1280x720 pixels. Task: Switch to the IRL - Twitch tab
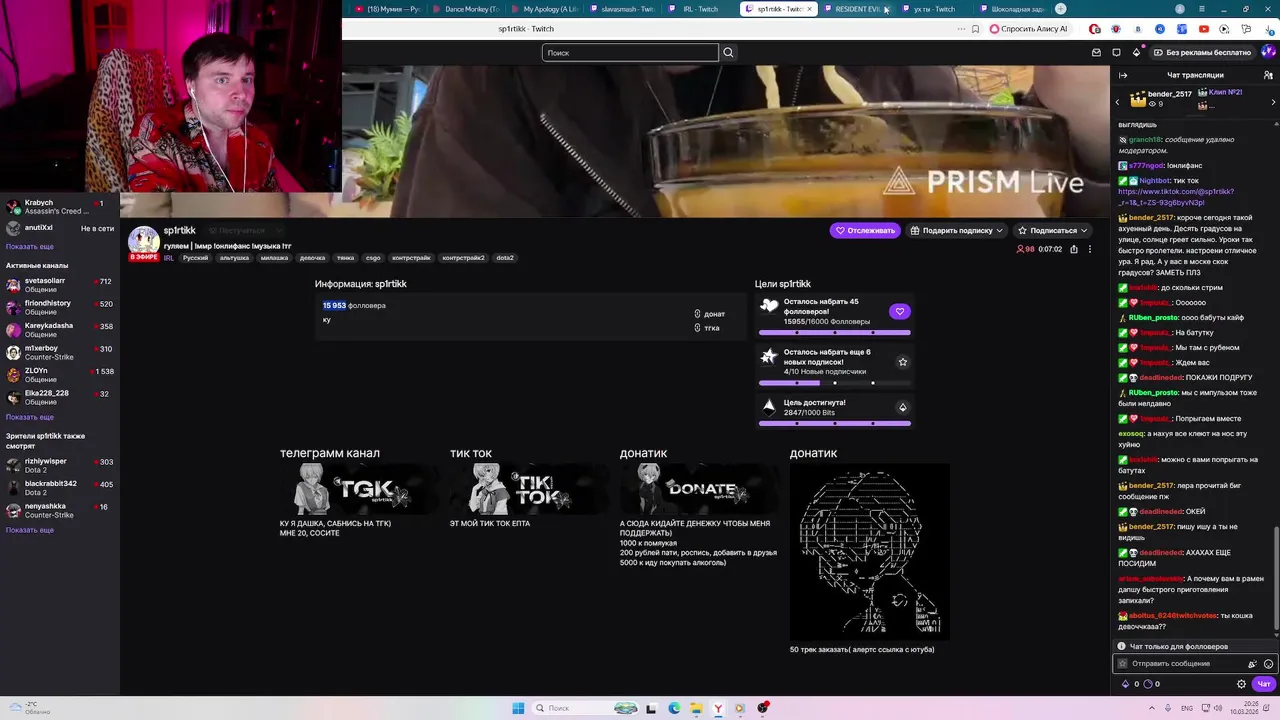pyautogui.click(x=700, y=9)
